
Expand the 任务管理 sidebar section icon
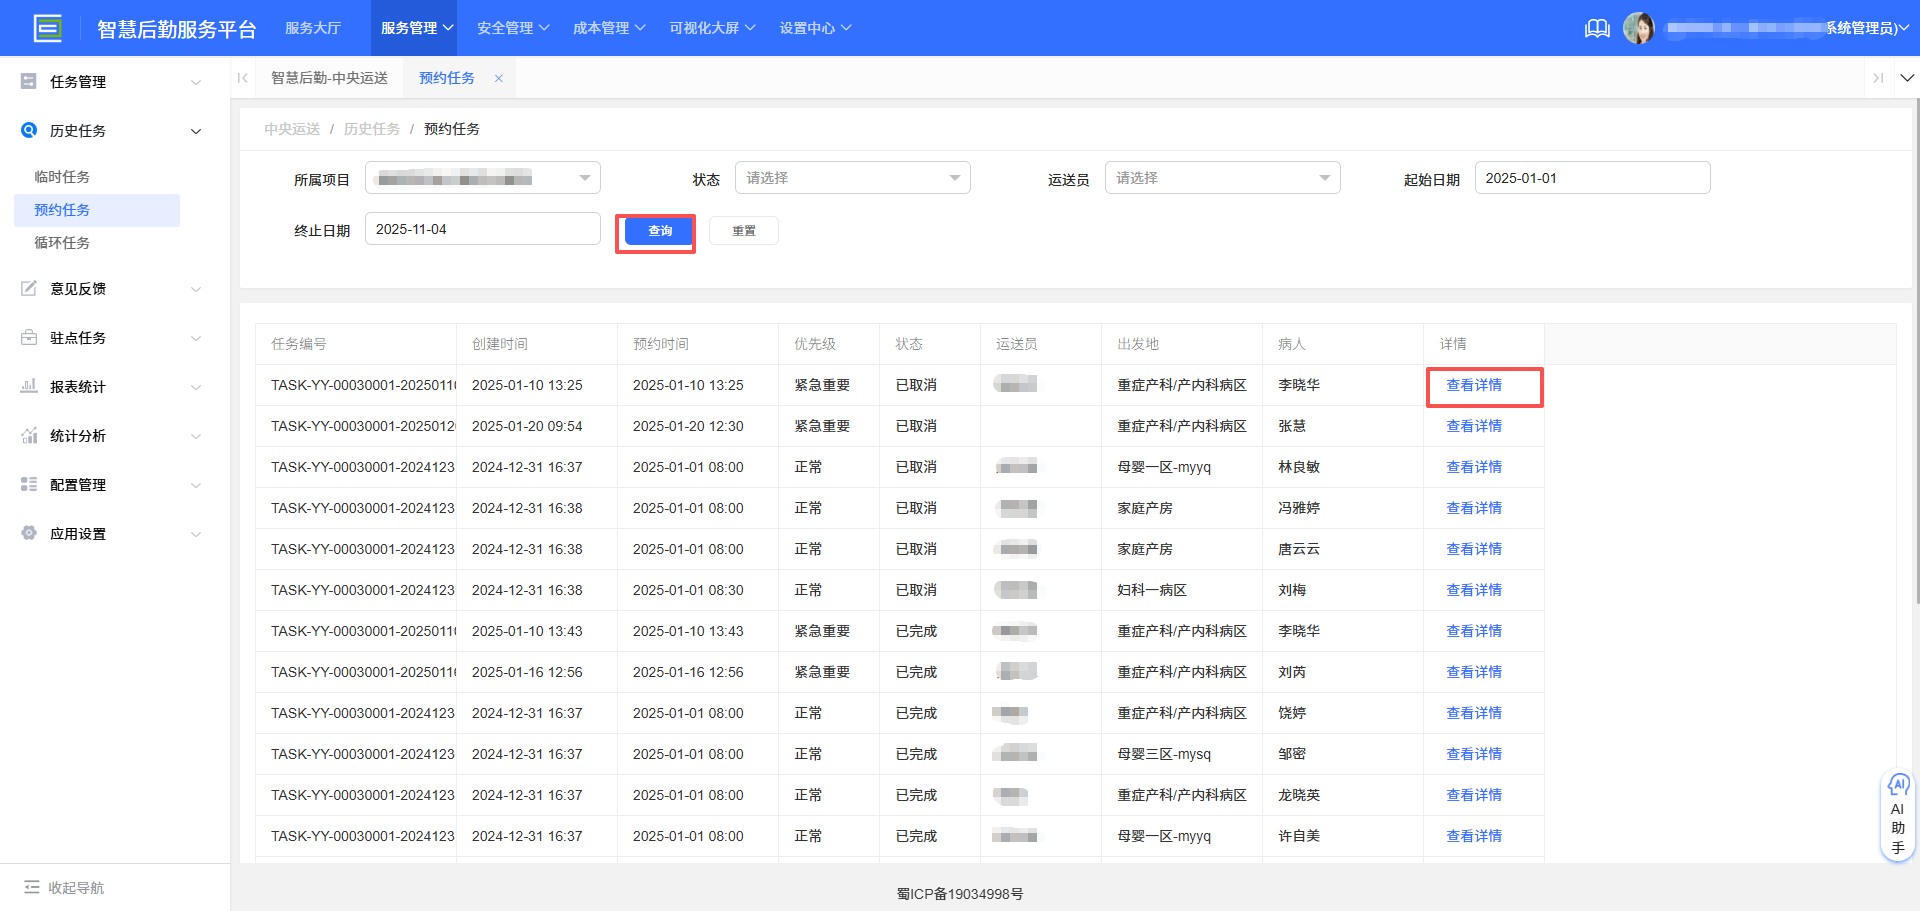point(28,81)
